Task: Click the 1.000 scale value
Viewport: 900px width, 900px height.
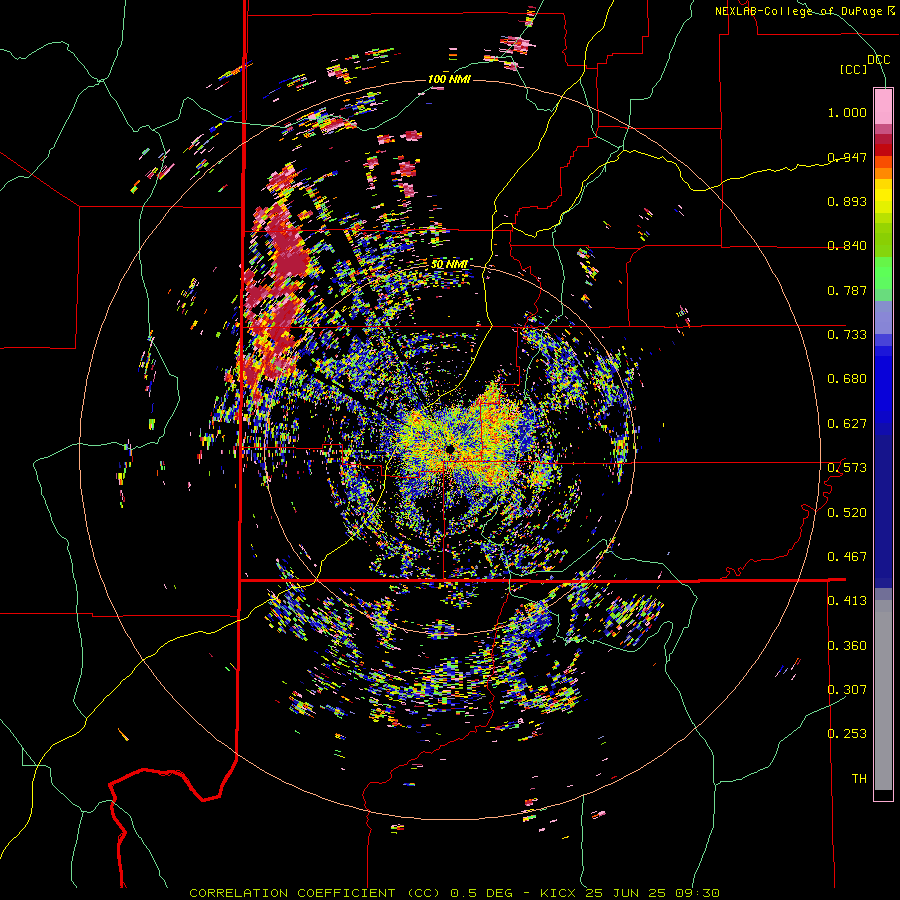Action: coord(847,112)
